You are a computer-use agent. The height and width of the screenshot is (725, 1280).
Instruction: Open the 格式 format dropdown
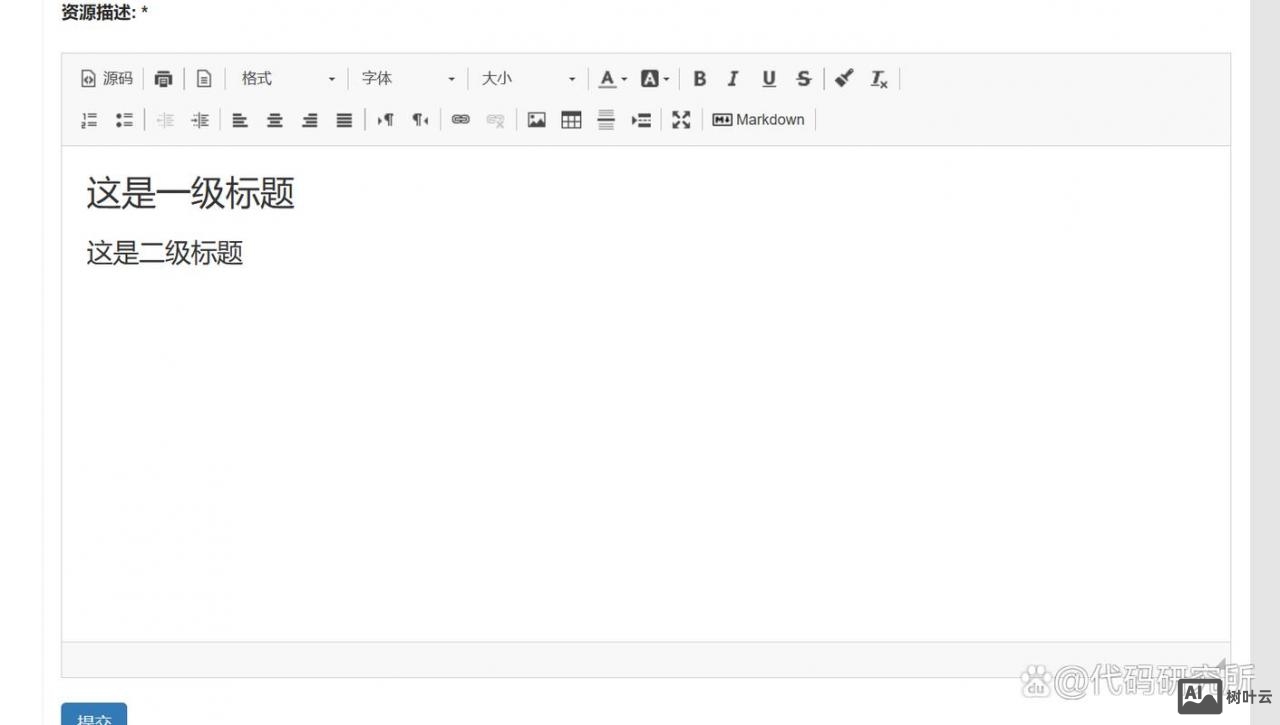coord(288,79)
